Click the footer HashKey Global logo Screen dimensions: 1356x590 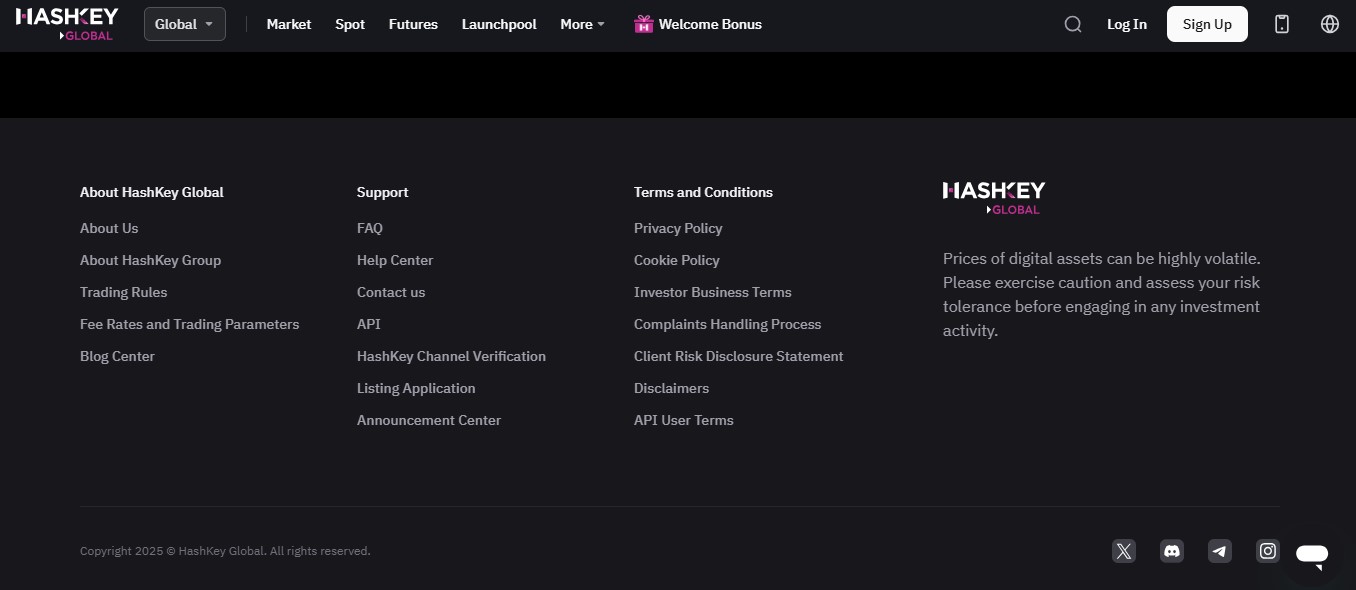994,198
